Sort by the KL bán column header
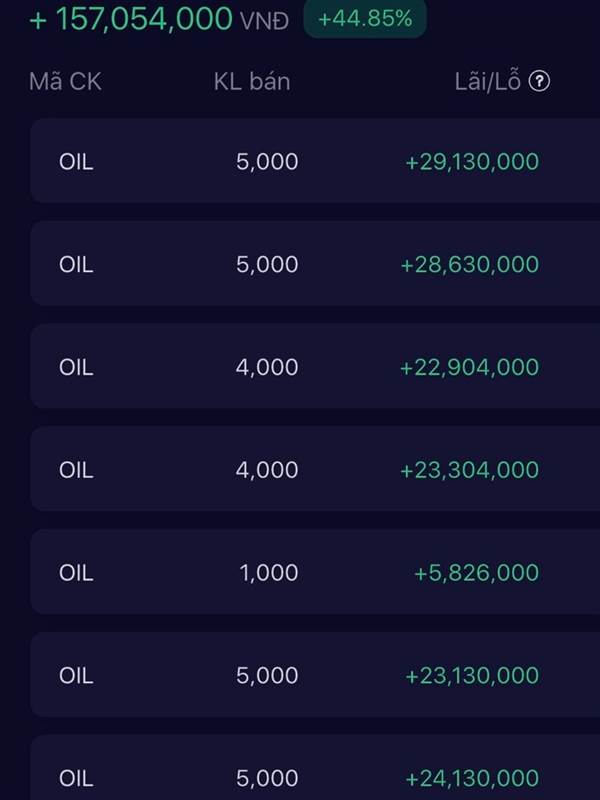The image size is (600, 800). pos(252,82)
